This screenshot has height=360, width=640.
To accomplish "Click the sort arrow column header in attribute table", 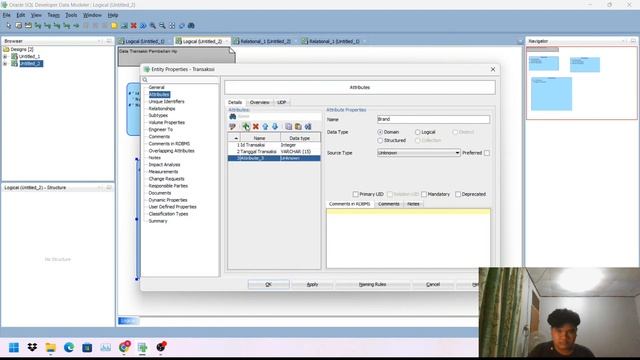I will (234, 138).
